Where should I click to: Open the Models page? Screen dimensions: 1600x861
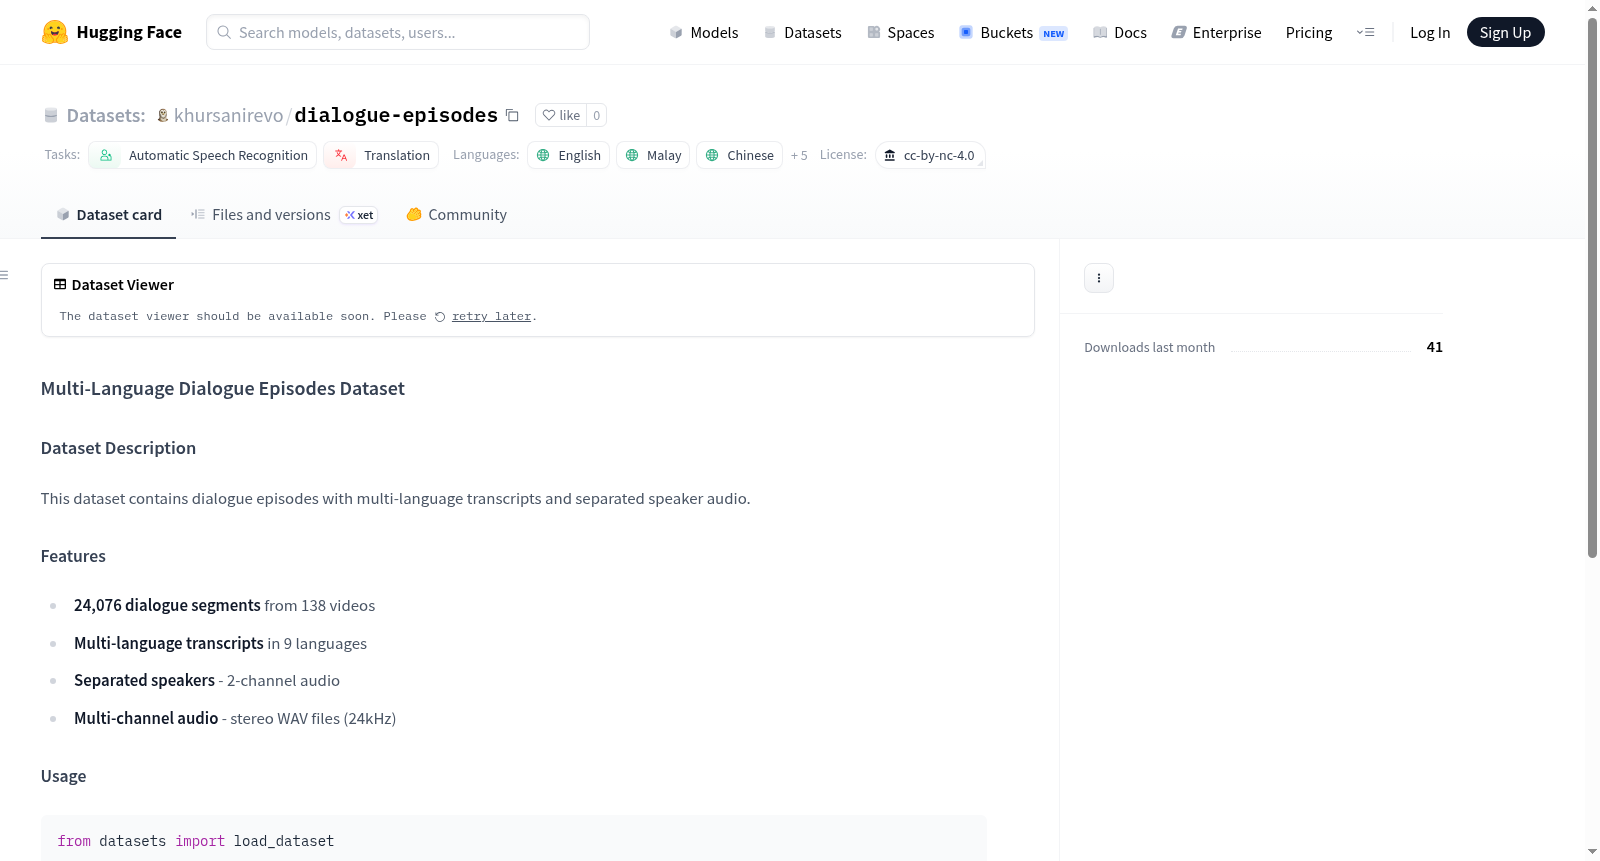(x=704, y=32)
